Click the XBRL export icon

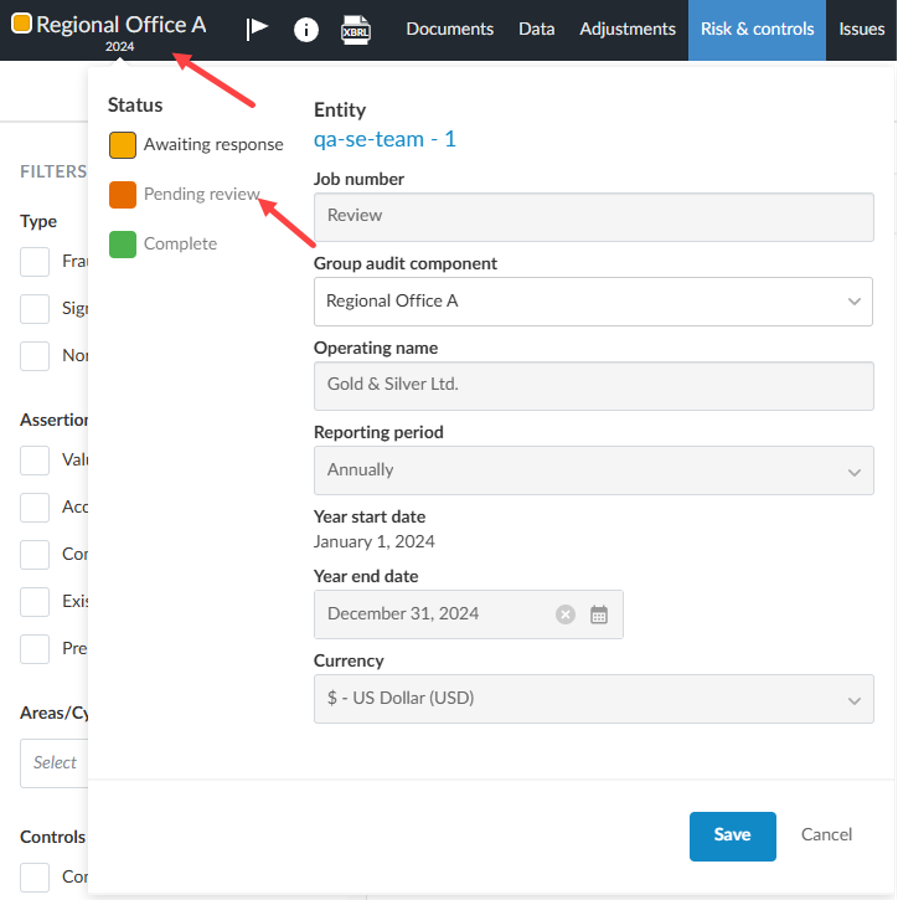tap(357, 29)
